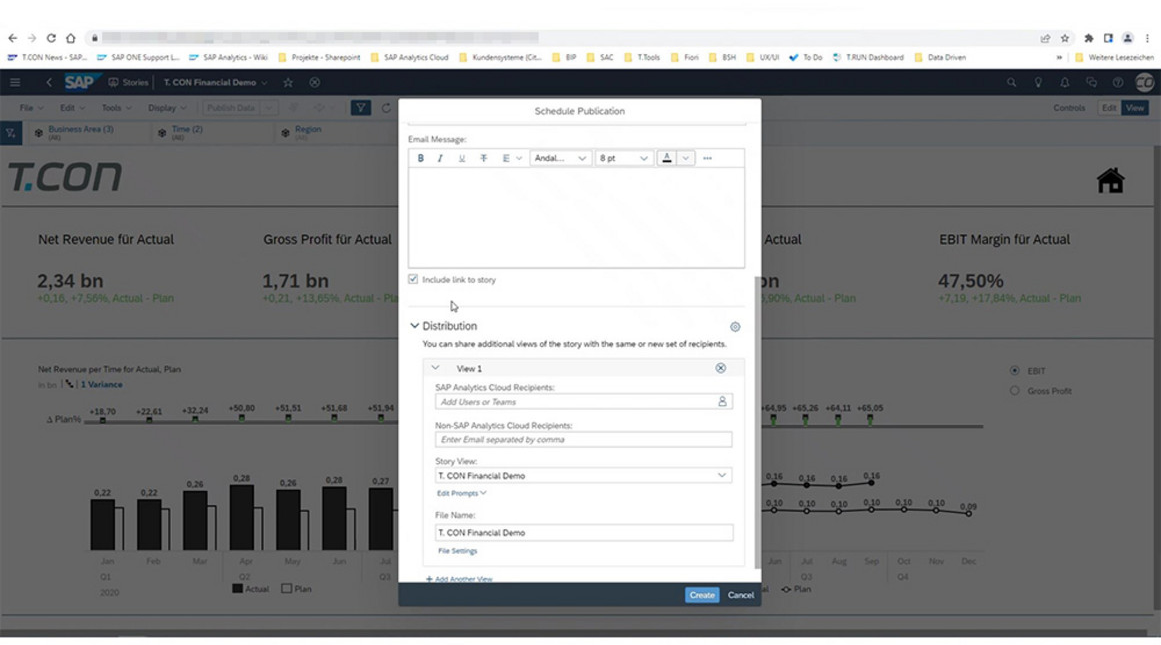Open the T. CON Financial Demo title dropdown
Image resolution: width=1161 pixels, height=645 pixels.
(215, 82)
